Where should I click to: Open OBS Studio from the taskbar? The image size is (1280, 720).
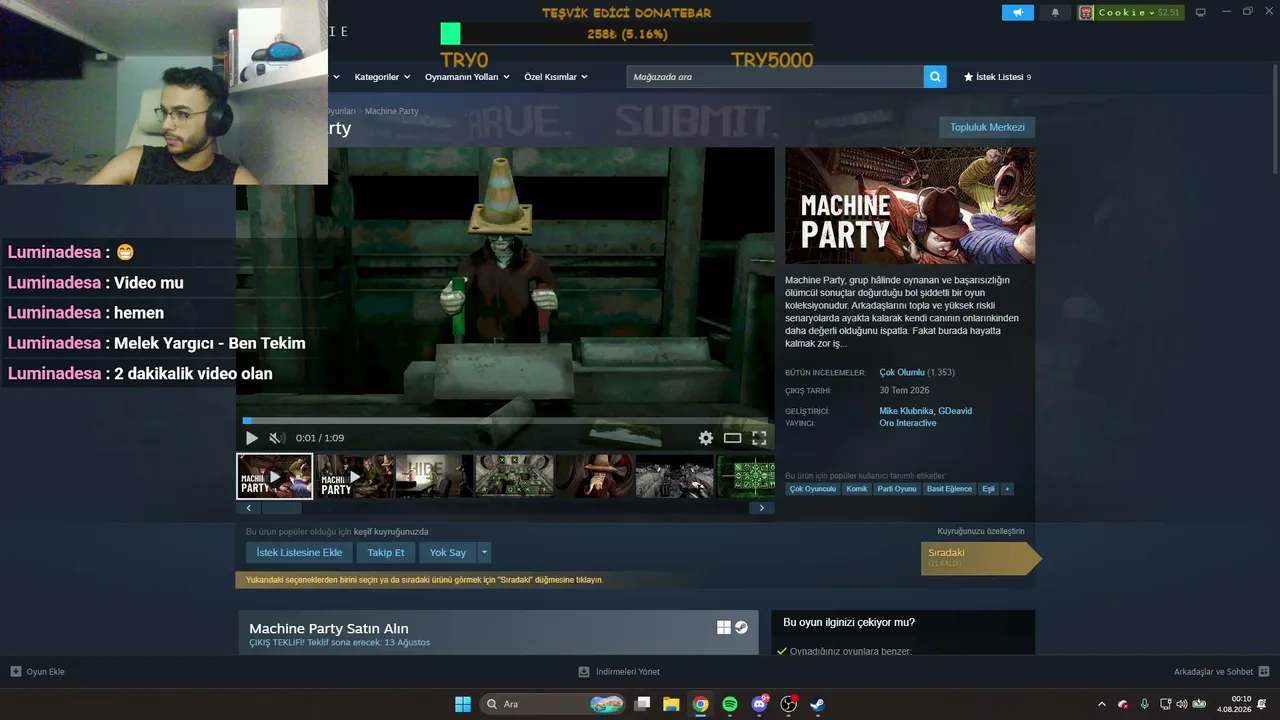click(x=788, y=704)
